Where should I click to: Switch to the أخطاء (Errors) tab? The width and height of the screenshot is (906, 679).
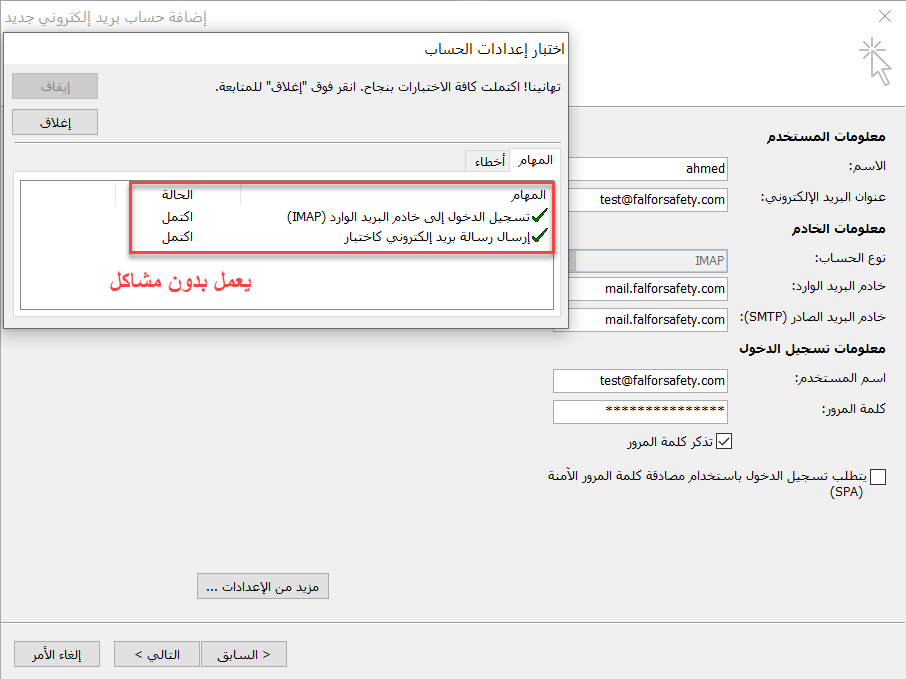click(488, 160)
